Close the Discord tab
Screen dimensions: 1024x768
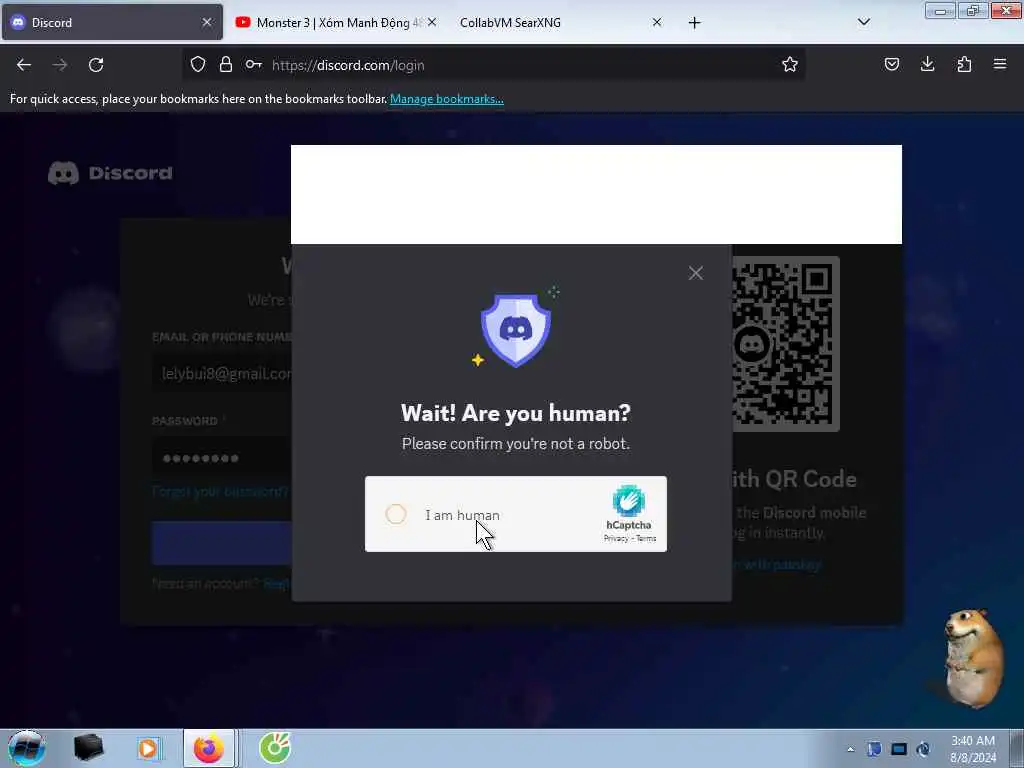(207, 22)
